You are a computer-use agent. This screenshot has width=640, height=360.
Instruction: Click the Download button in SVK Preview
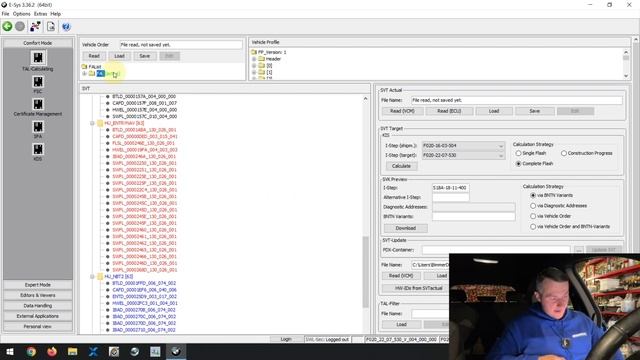pyautogui.click(x=406, y=228)
